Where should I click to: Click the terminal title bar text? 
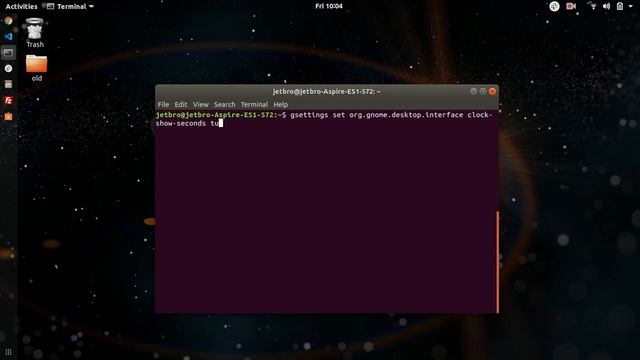(x=327, y=91)
